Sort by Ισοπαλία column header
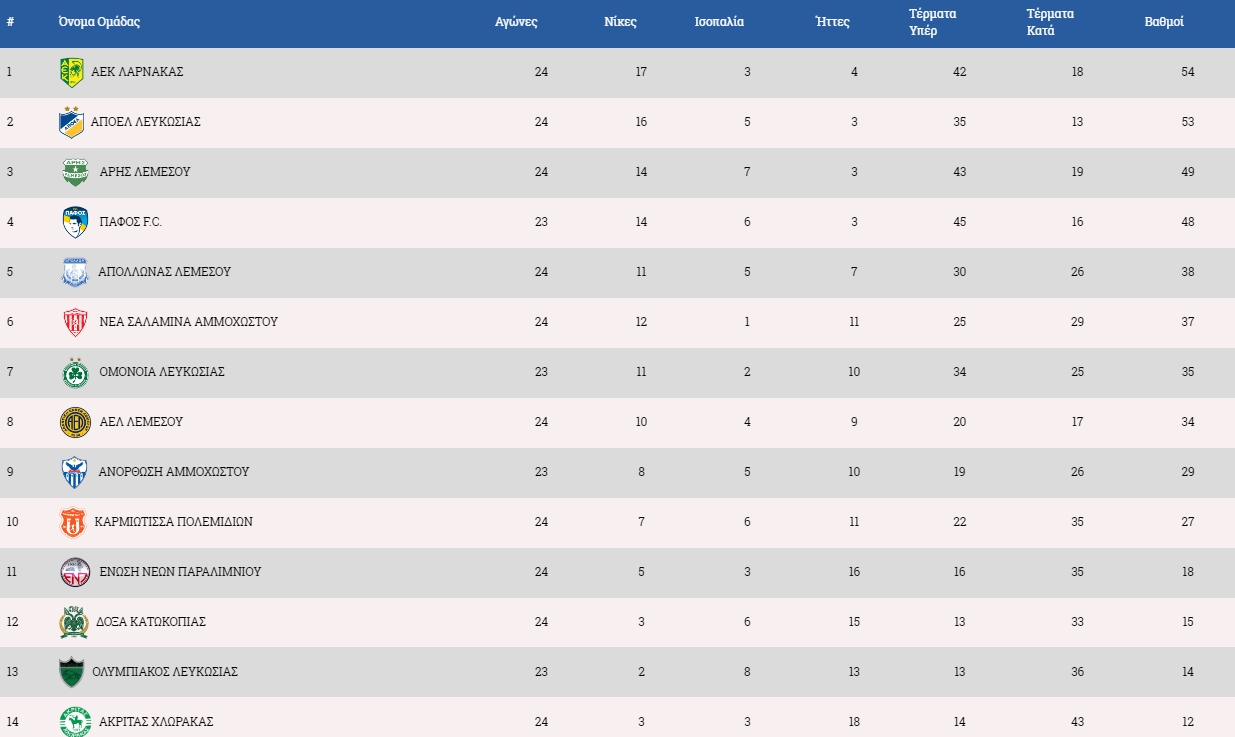Viewport: 1235px width, 737px height. tap(719, 21)
